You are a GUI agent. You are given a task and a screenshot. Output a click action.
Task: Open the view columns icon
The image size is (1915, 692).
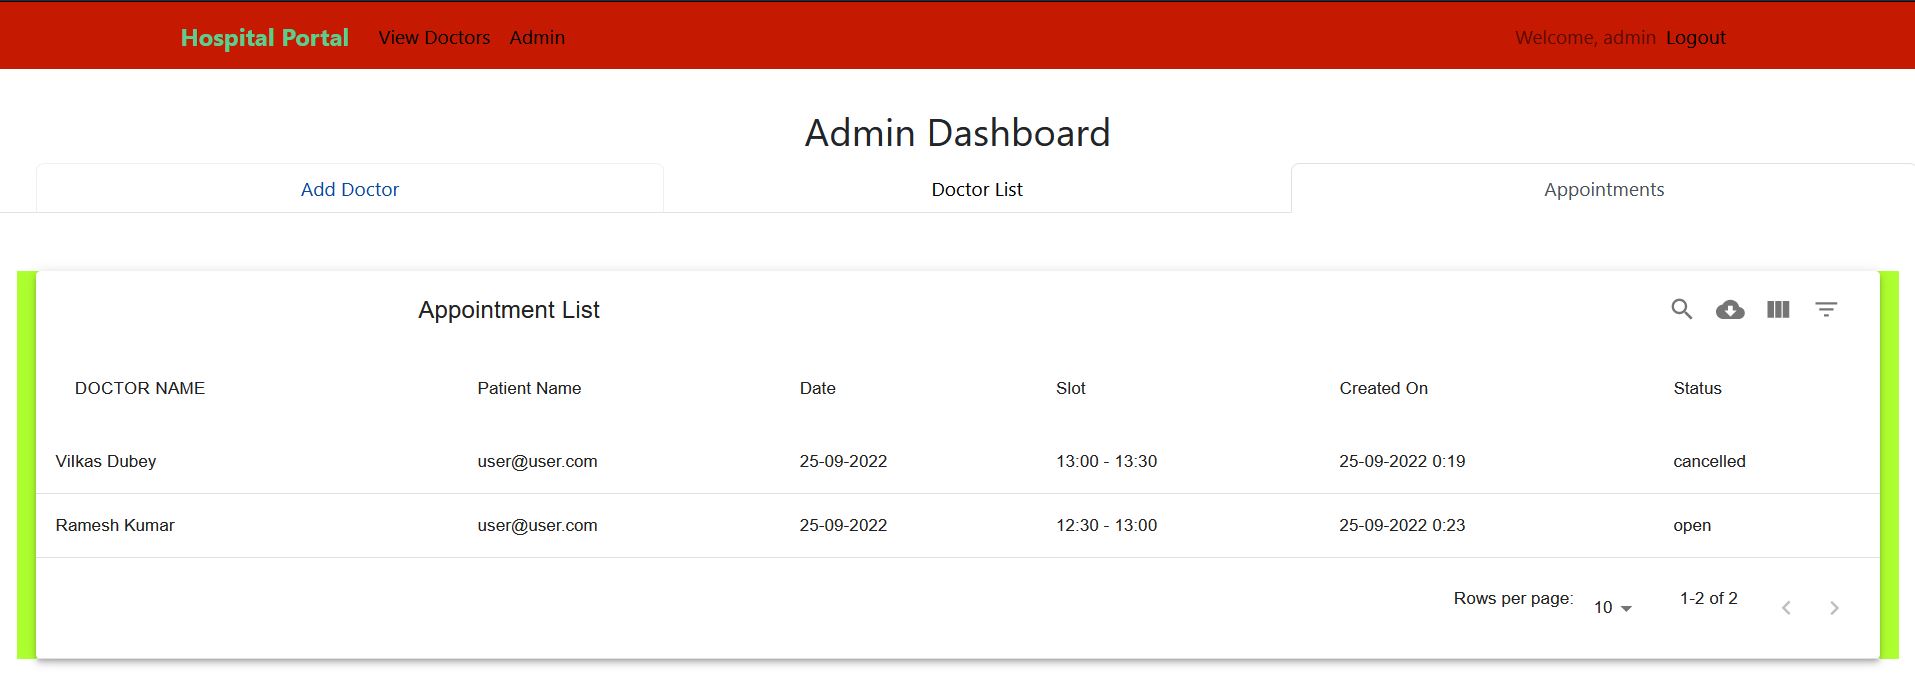[x=1778, y=310]
